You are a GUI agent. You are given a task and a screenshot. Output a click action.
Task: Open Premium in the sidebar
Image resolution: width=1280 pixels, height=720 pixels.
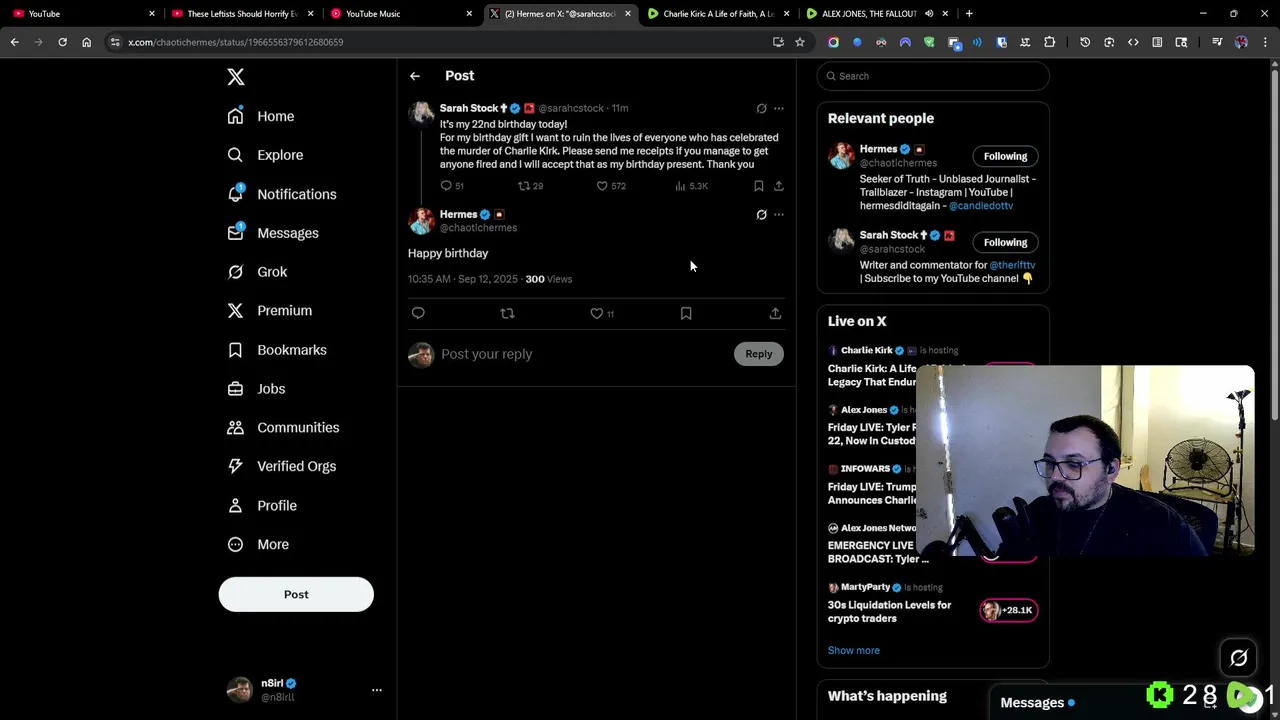(x=270, y=310)
